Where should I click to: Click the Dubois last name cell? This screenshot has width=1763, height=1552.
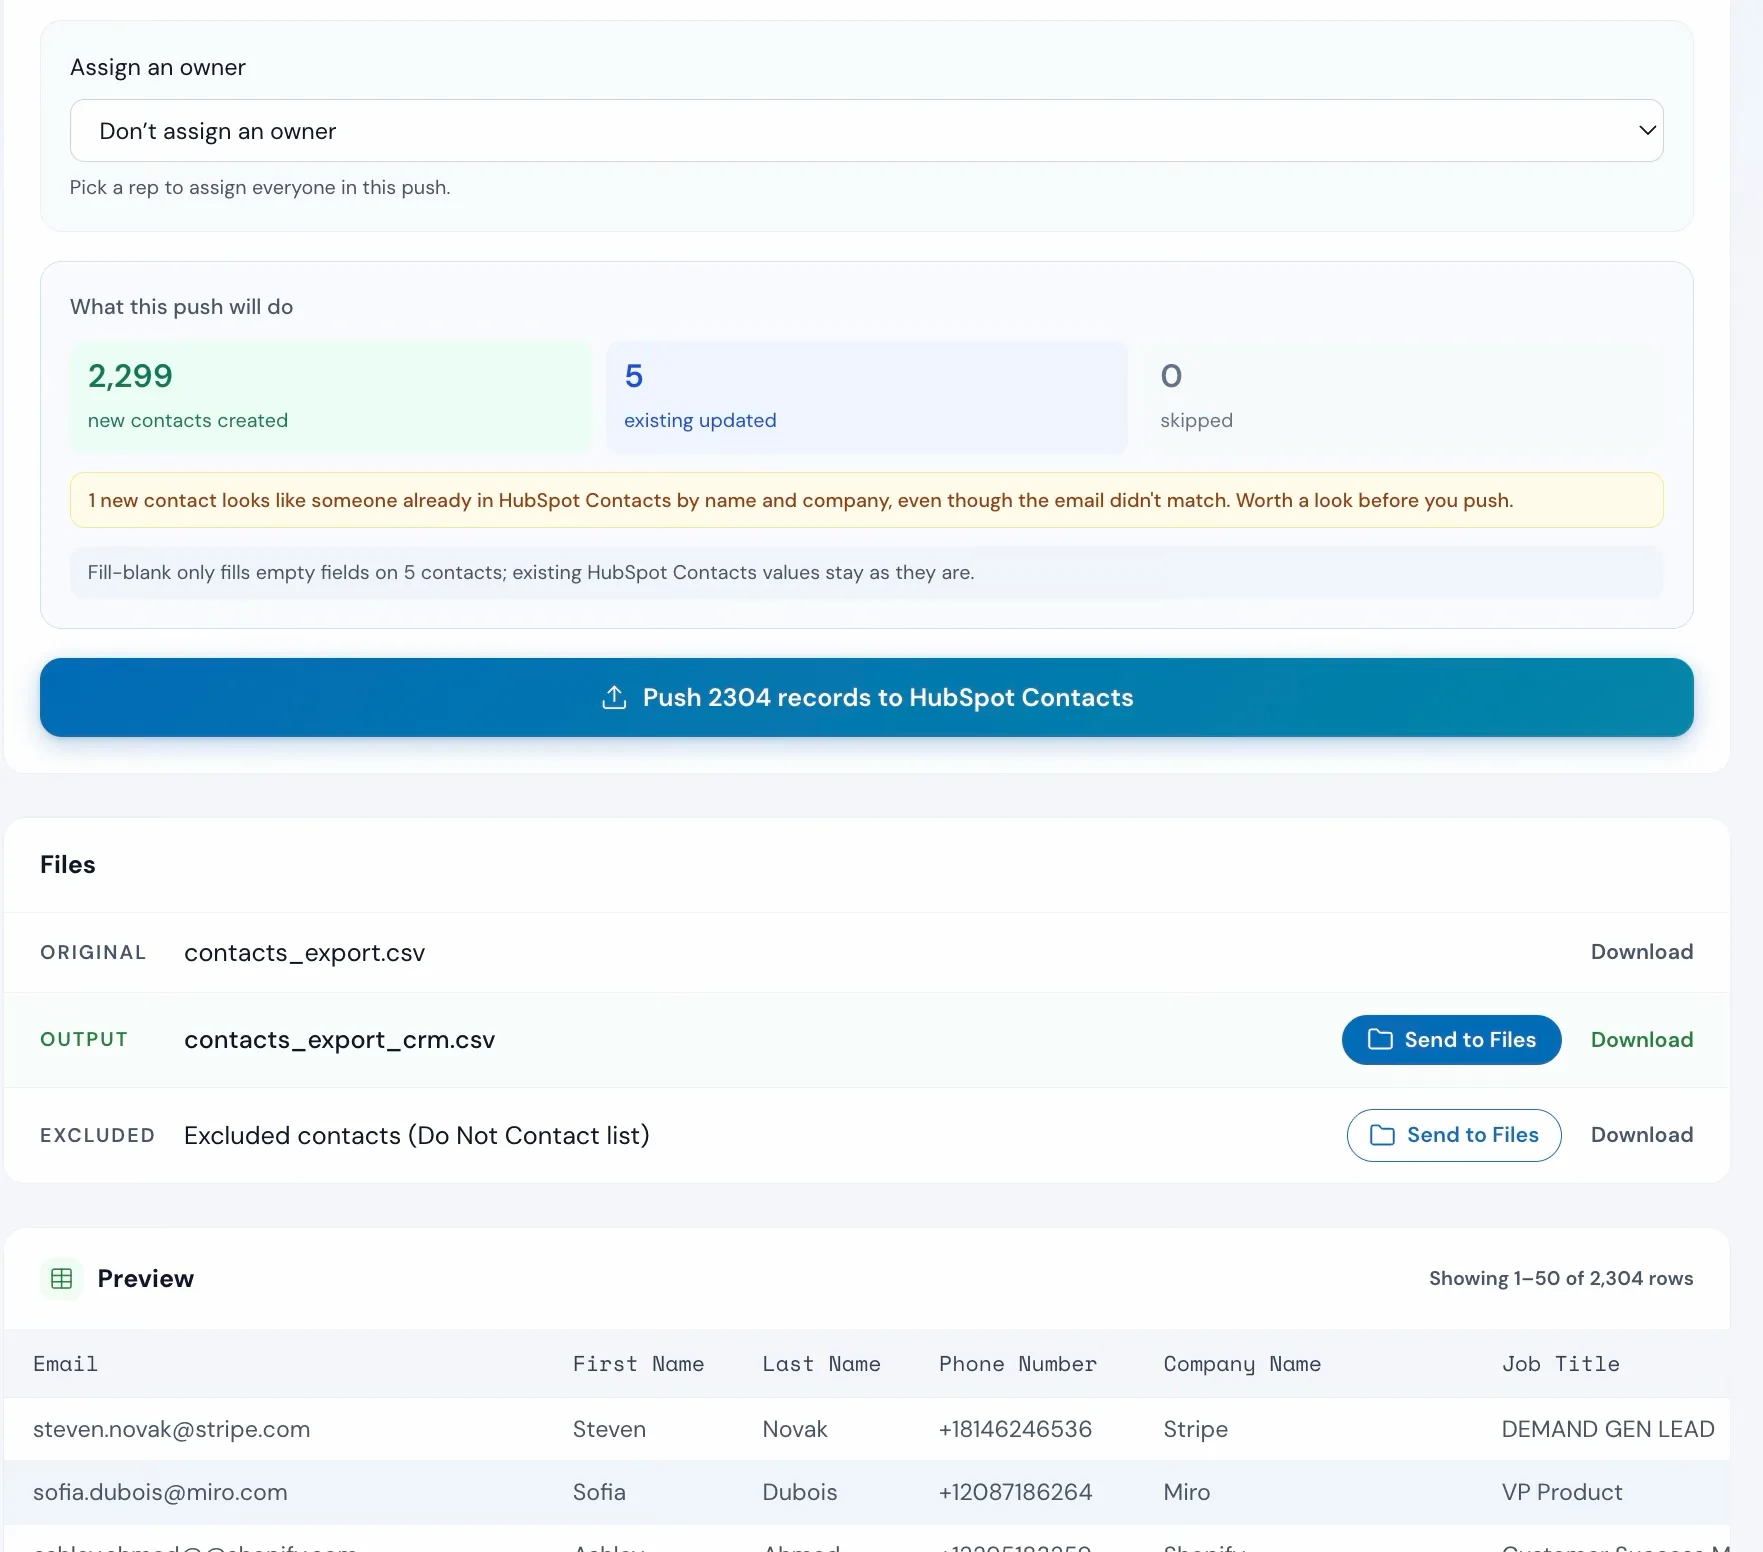pos(799,1492)
